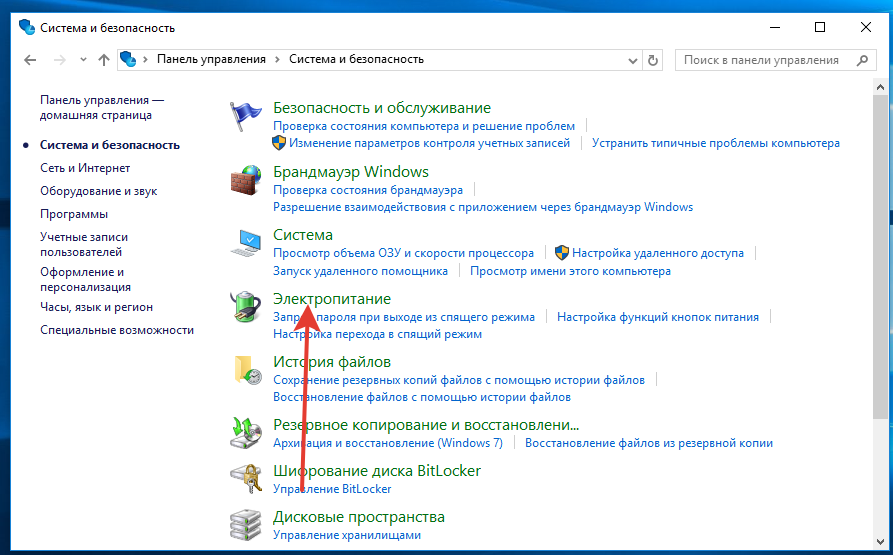Open Специальные возможности category
Screen dimensions: 893x555
[x=117, y=330]
